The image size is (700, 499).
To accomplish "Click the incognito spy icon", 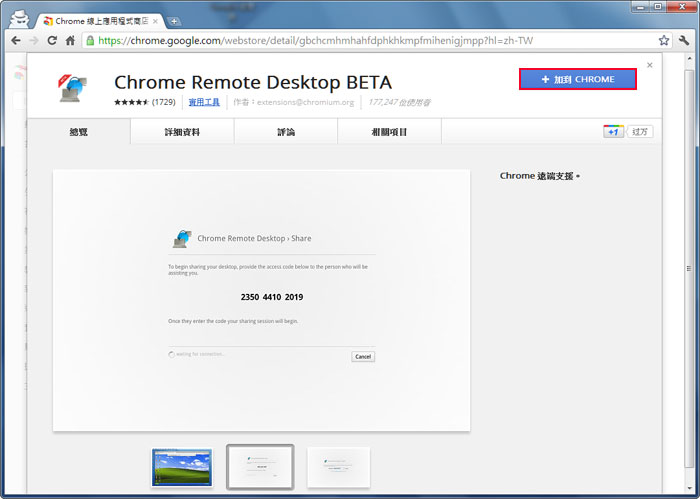I will click(x=19, y=19).
